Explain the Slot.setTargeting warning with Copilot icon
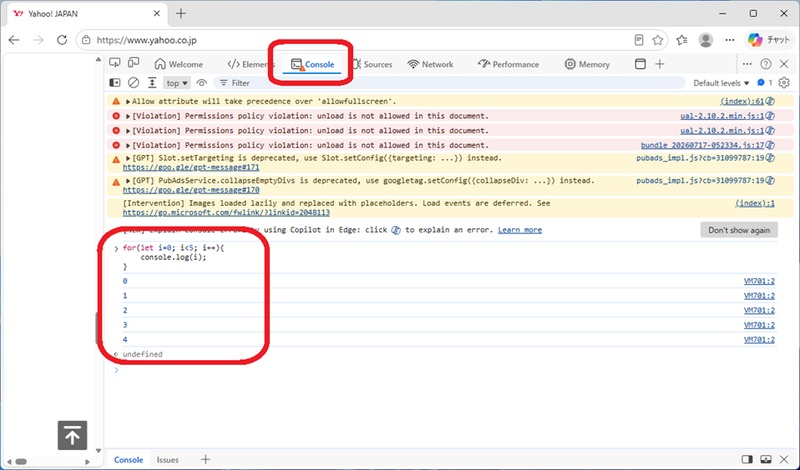 click(770, 158)
